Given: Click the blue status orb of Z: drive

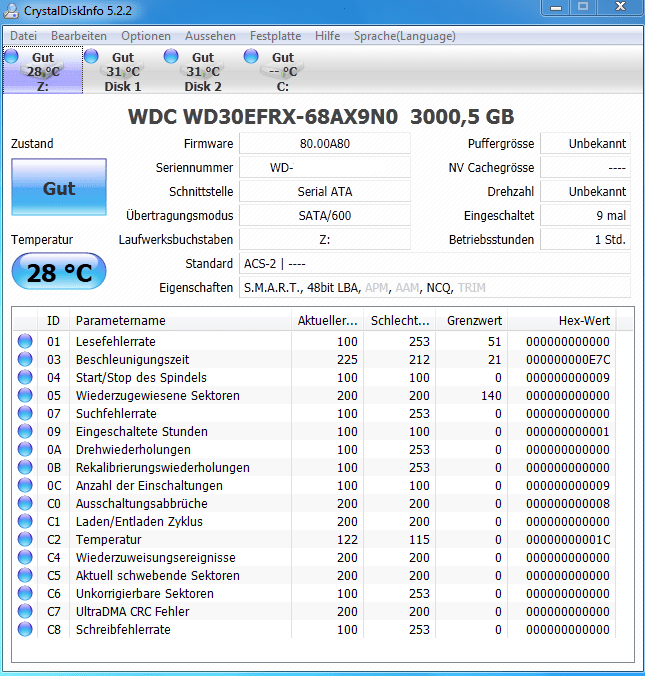Looking at the screenshot, I should pos(12,56).
